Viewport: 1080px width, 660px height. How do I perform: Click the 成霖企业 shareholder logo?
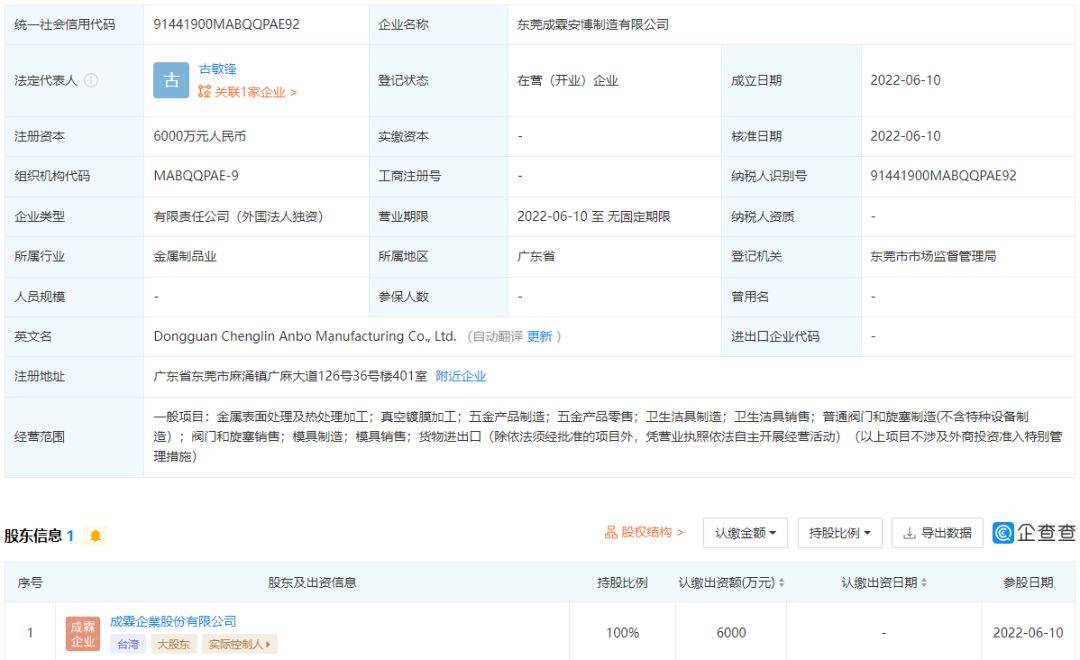click(82, 633)
